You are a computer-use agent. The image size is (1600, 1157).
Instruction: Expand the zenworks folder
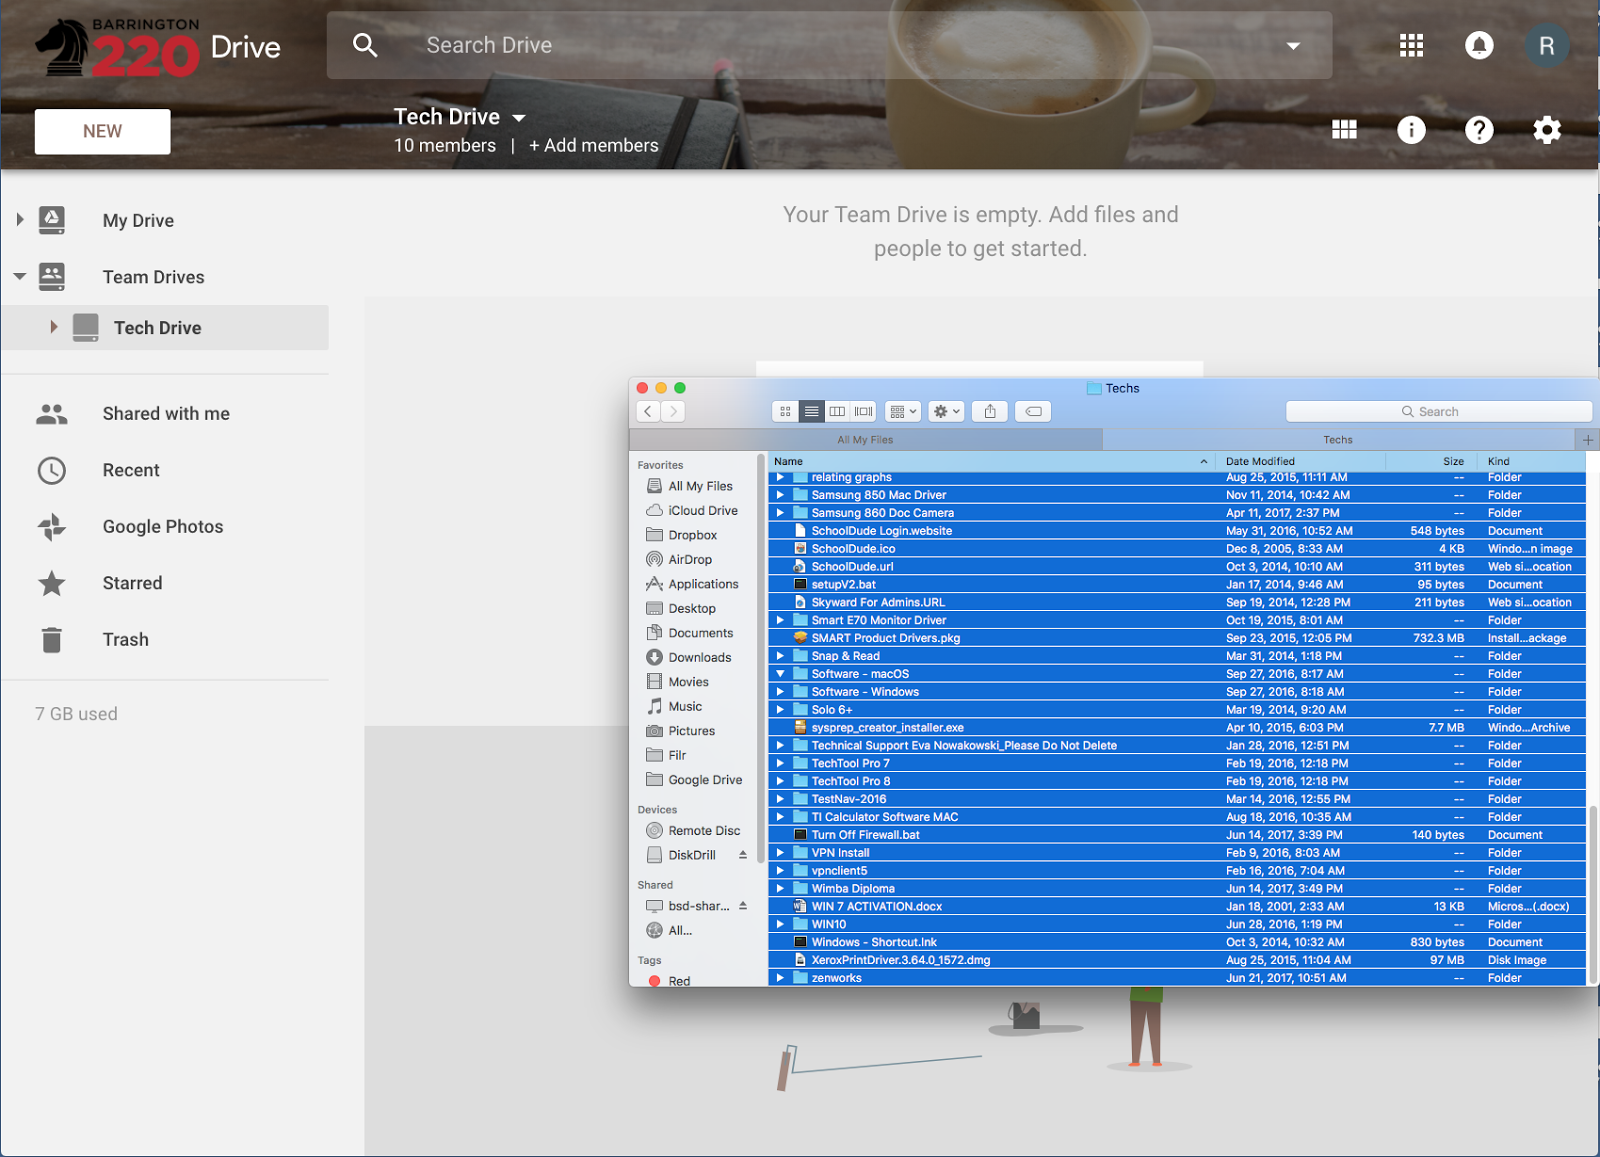[x=780, y=978]
